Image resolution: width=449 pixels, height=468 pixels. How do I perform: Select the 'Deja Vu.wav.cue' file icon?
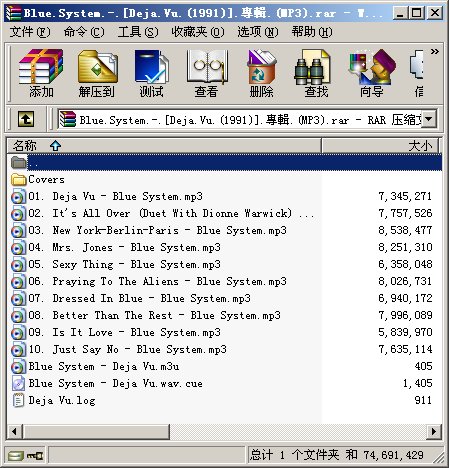pos(18,383)
